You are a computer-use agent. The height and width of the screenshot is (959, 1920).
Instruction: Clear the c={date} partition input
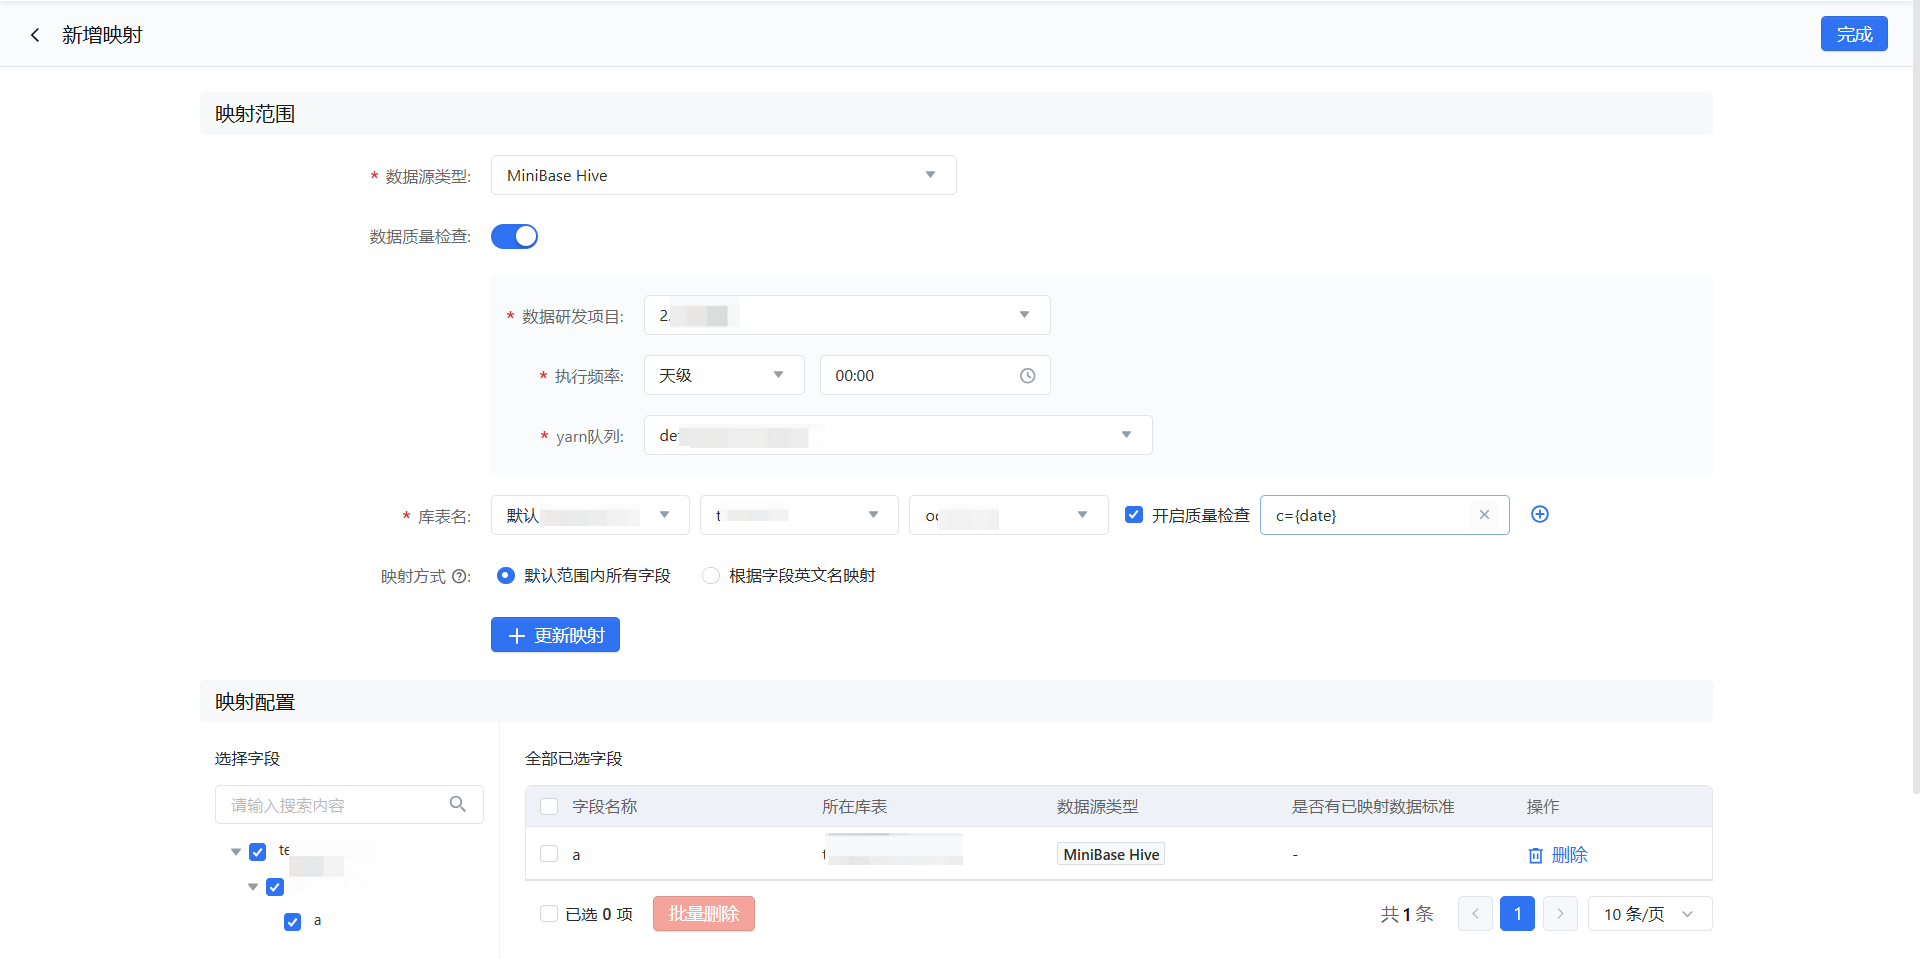click(x=1484, y=515)
